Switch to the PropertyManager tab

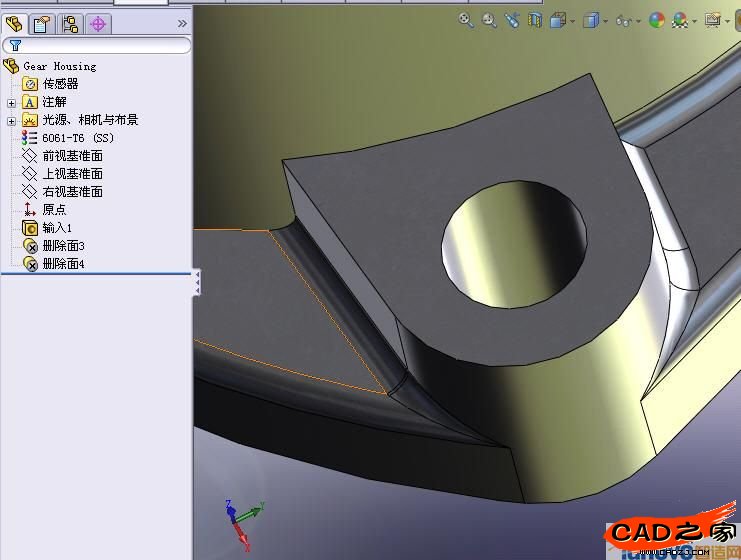point(42,24)
